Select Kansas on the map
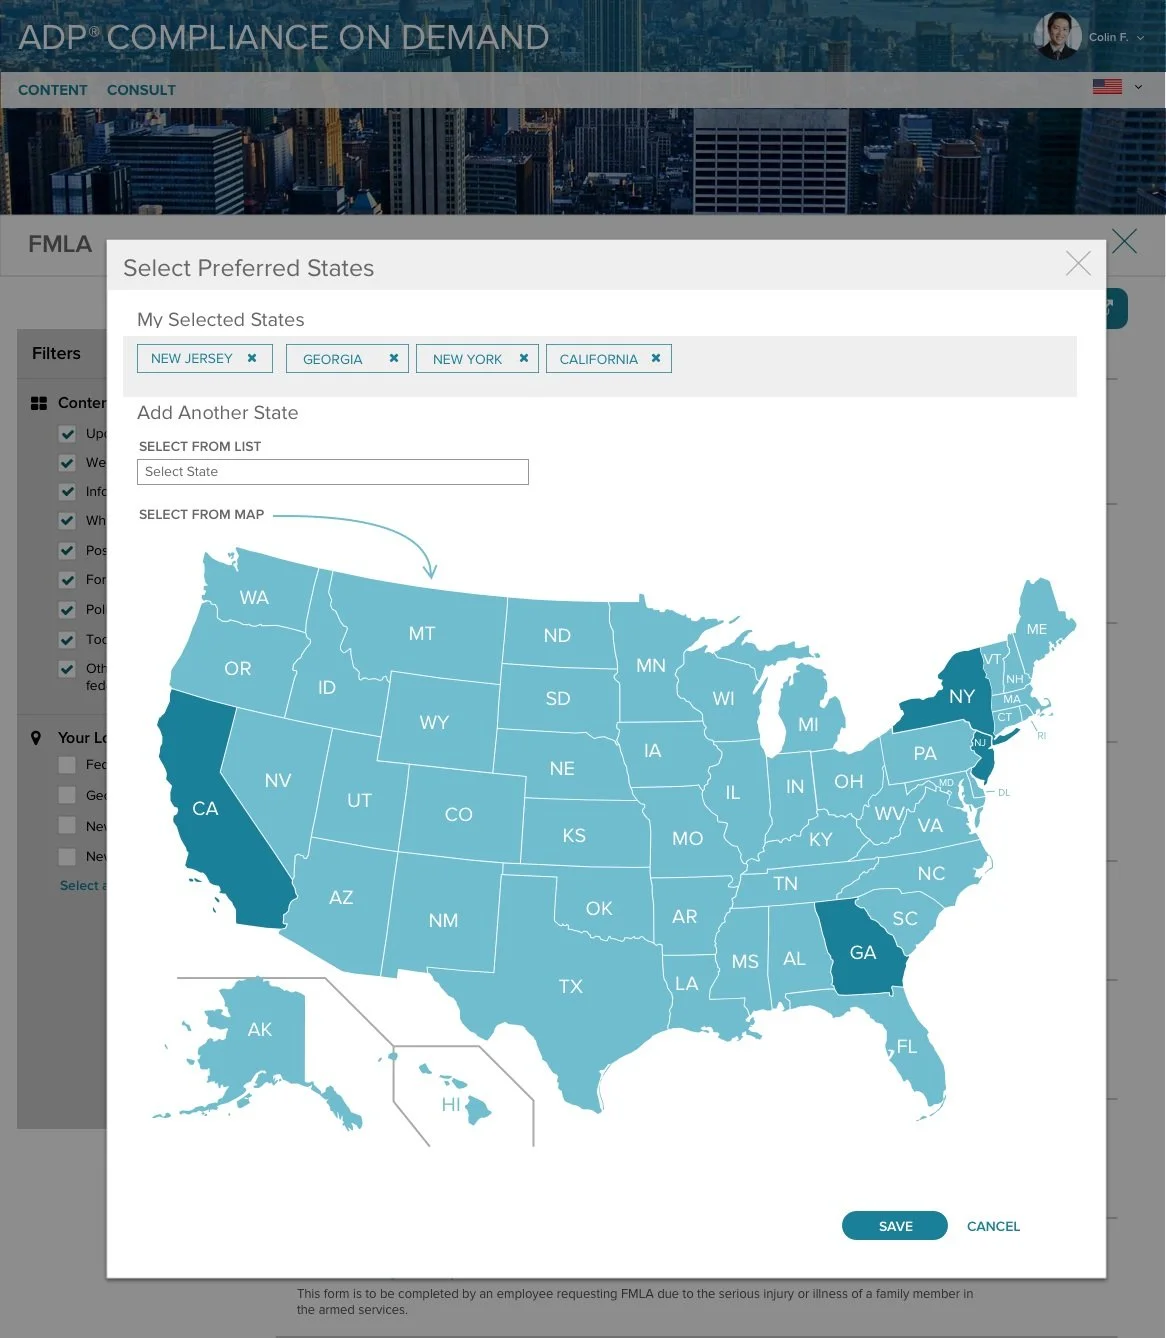 [574, 835]
